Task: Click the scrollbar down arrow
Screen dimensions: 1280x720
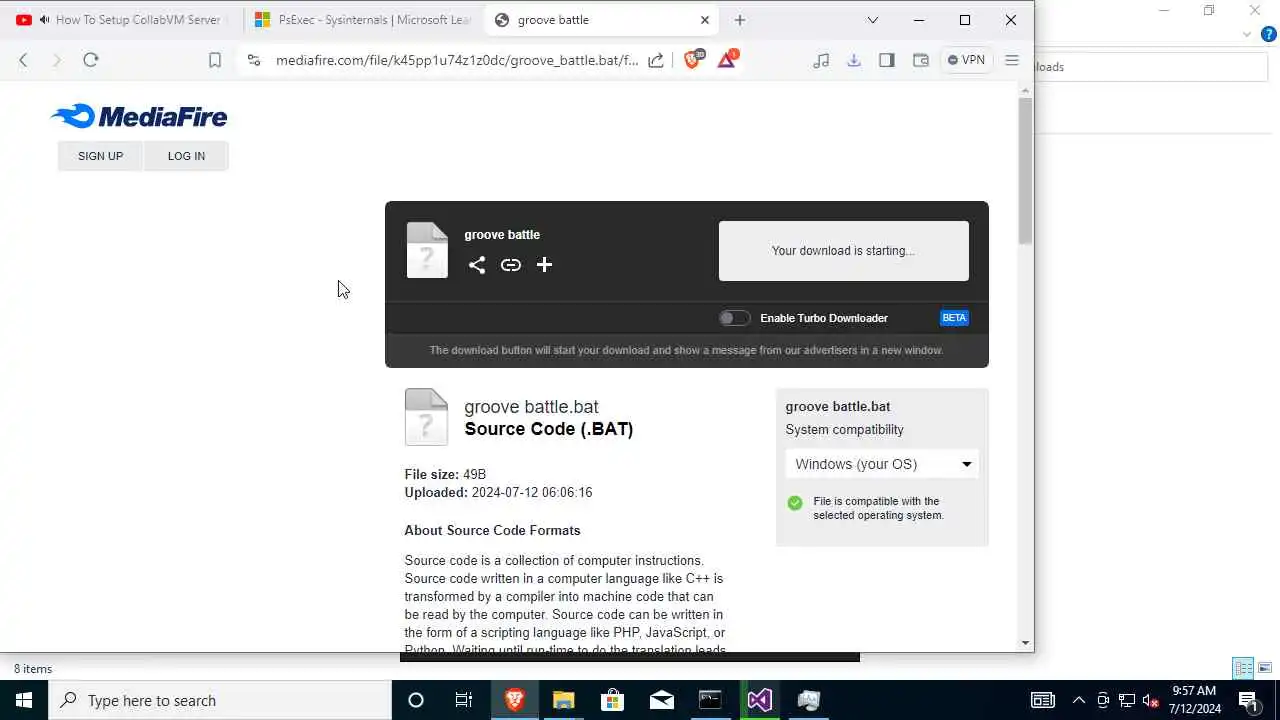Action: [1025, 643]
